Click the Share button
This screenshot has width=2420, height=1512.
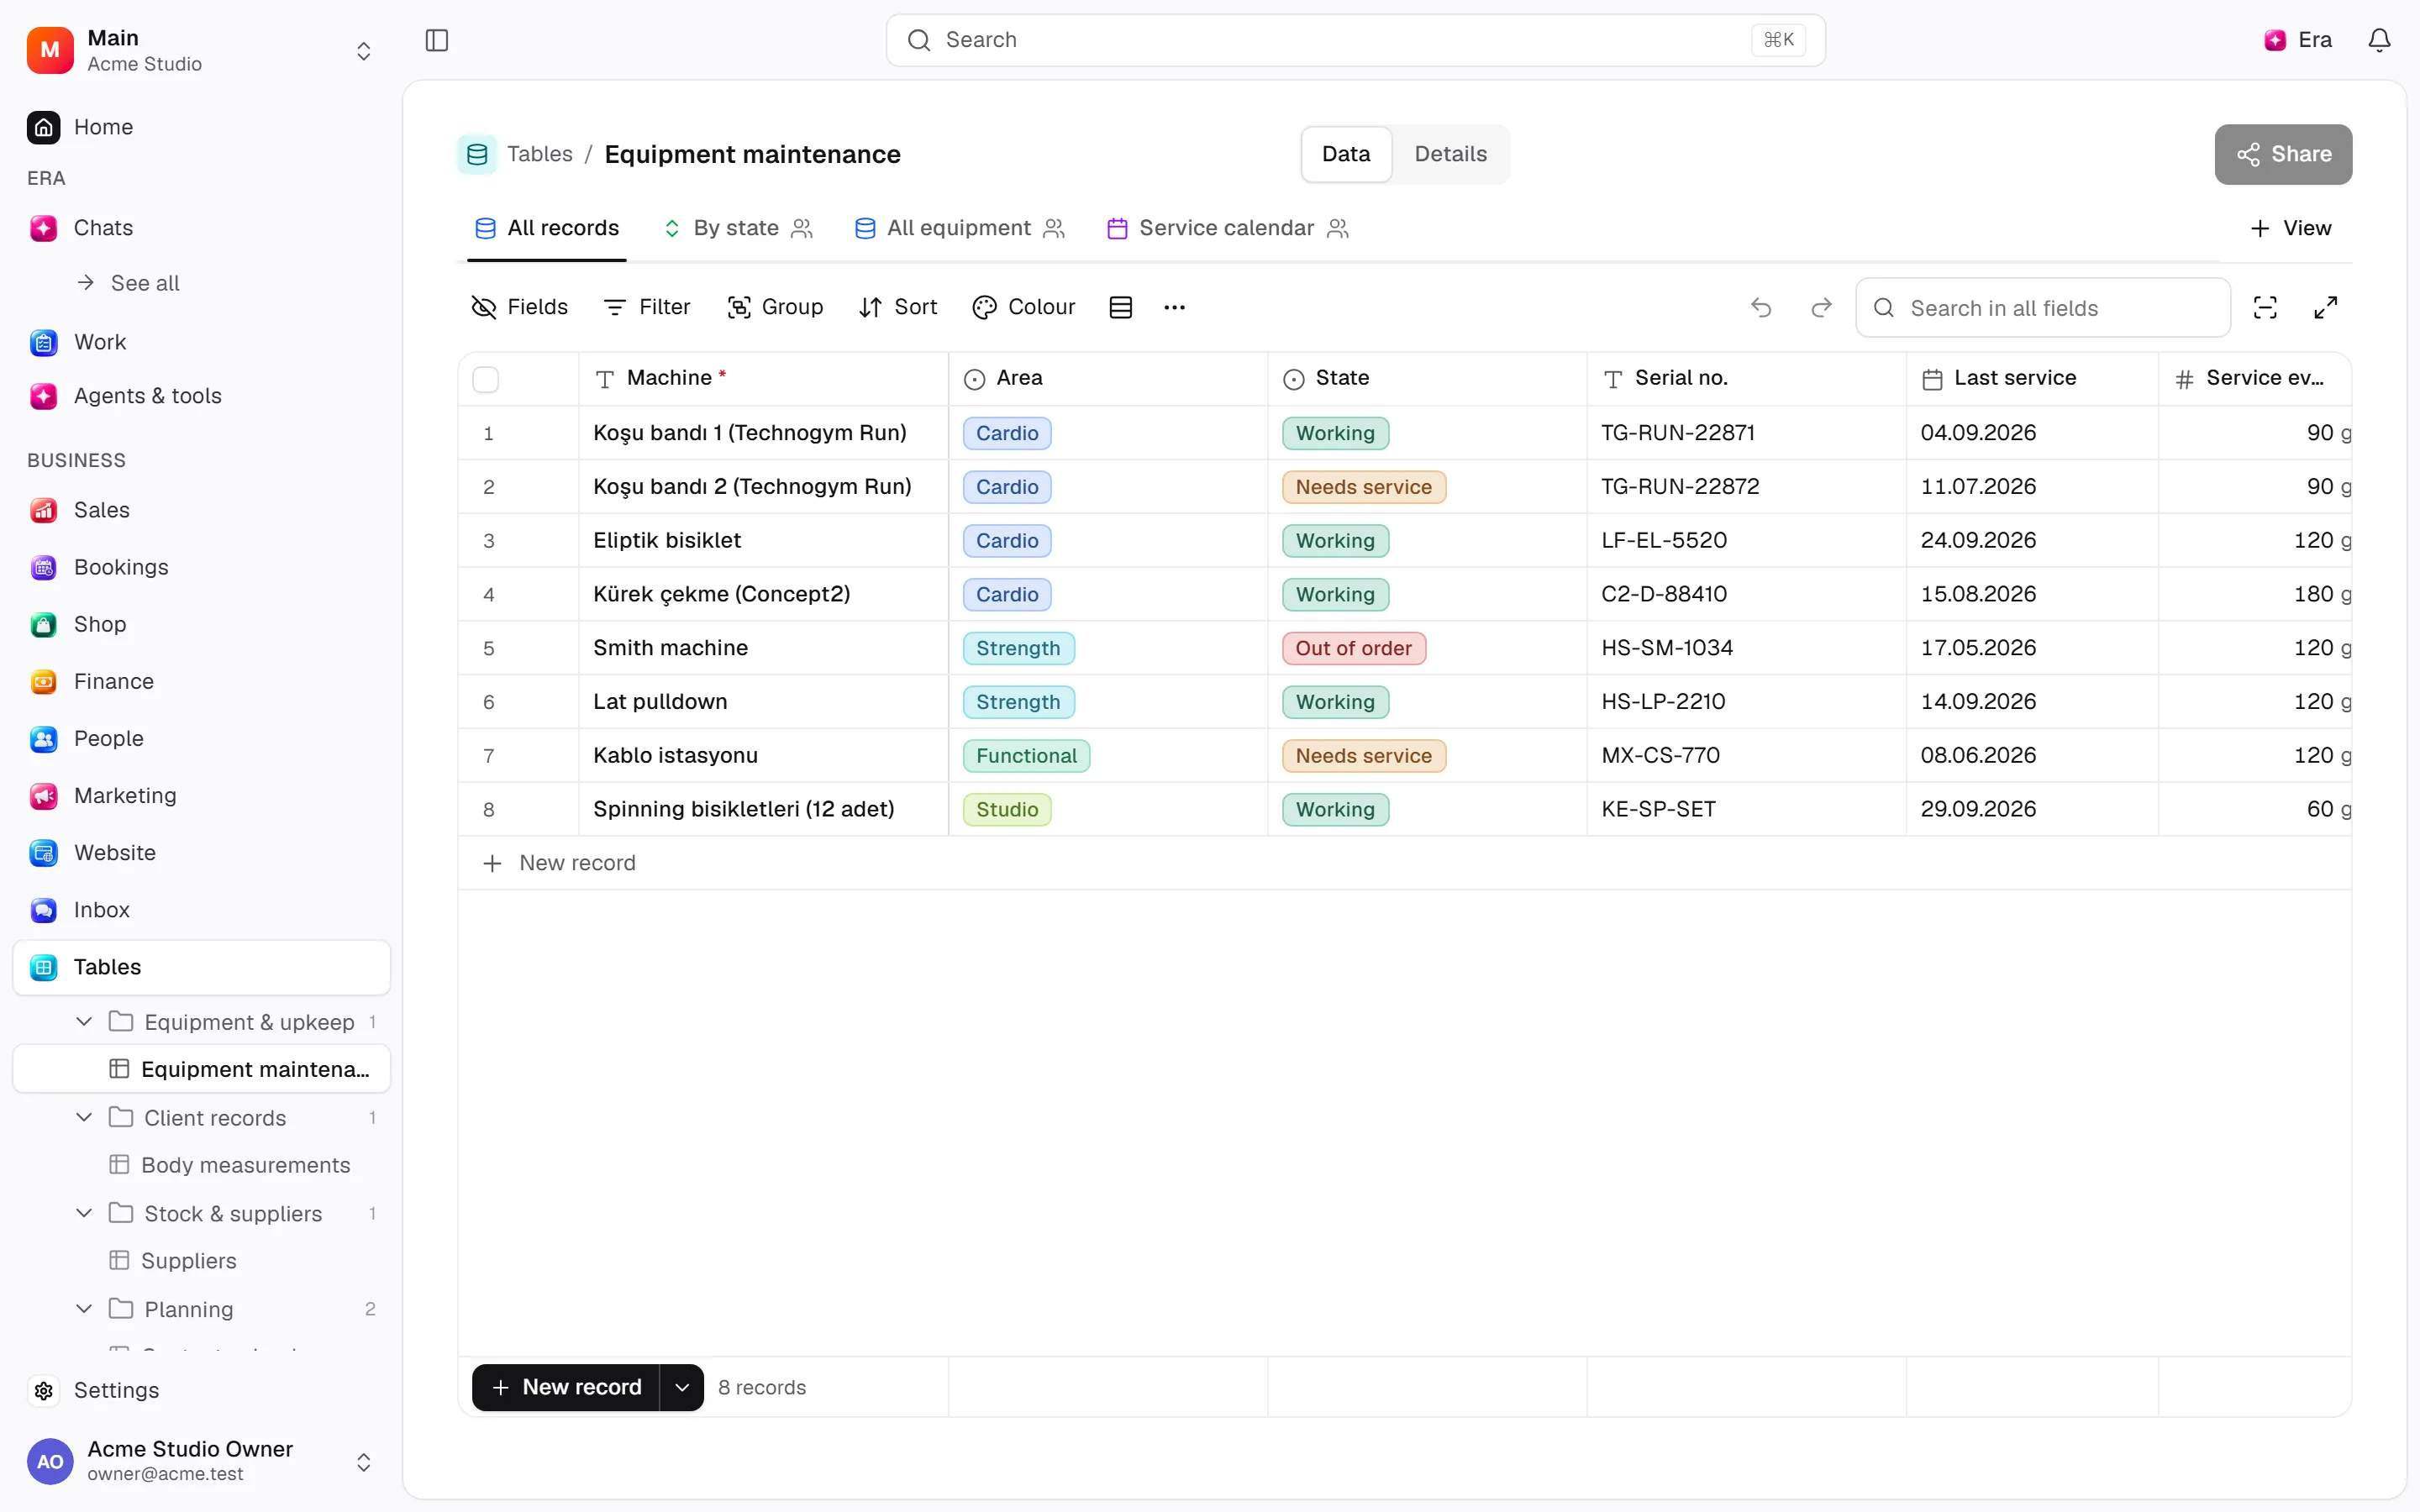[2283, 154]
